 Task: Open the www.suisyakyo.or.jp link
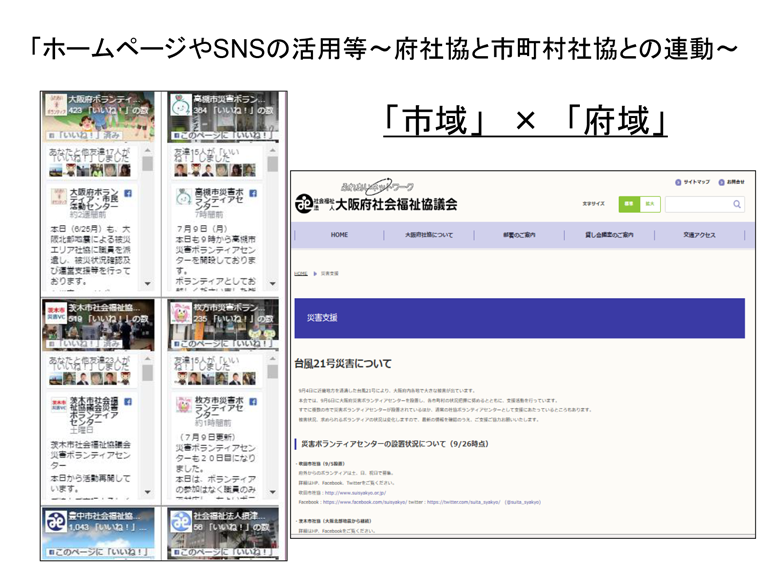tap(355, 493)
